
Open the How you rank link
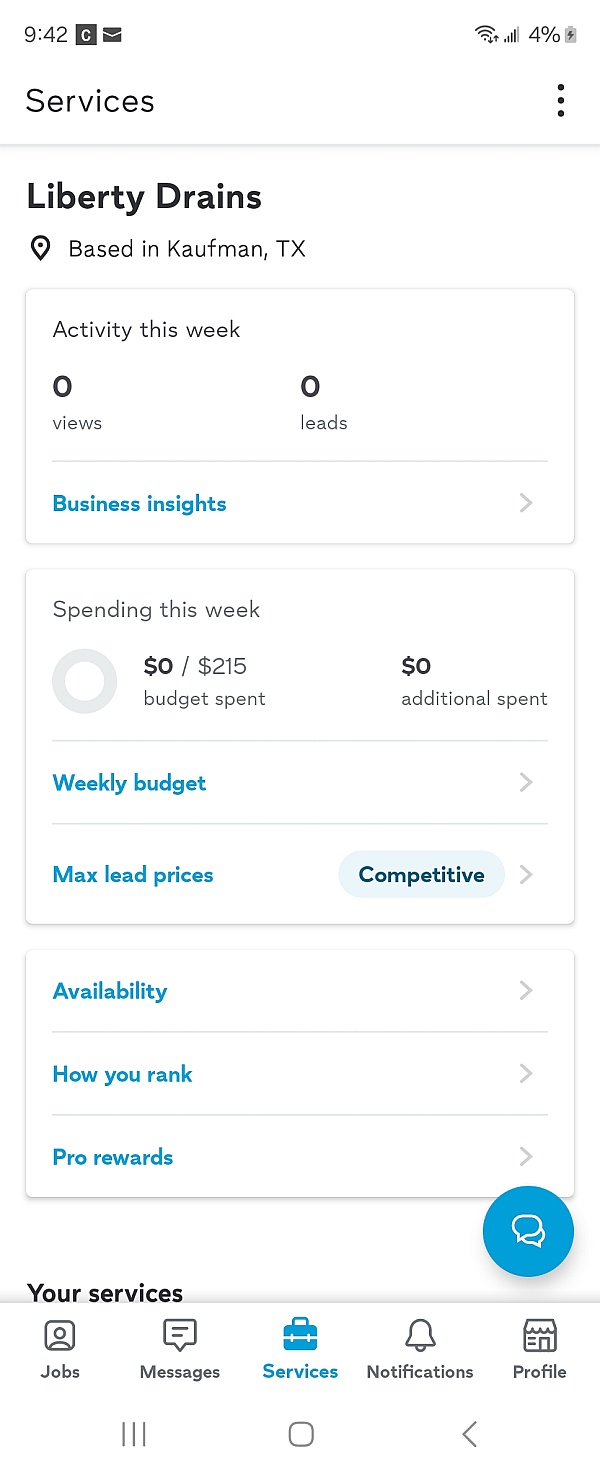pos(122,1074)
